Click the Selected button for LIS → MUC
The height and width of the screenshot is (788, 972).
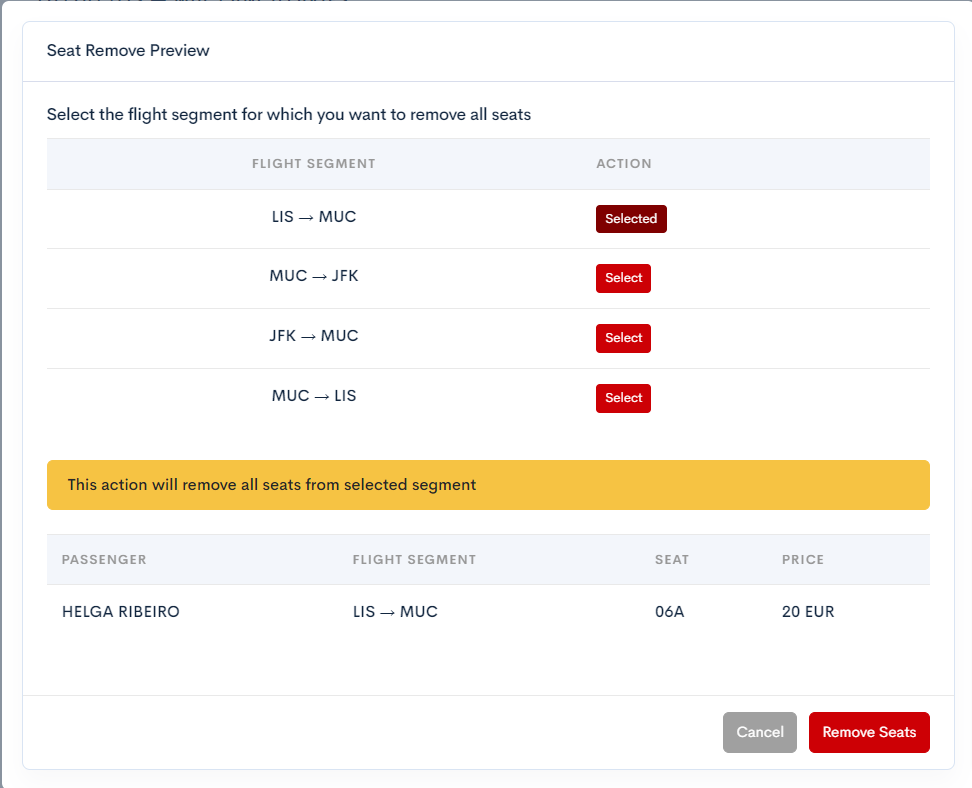click(x=630, y=219)
